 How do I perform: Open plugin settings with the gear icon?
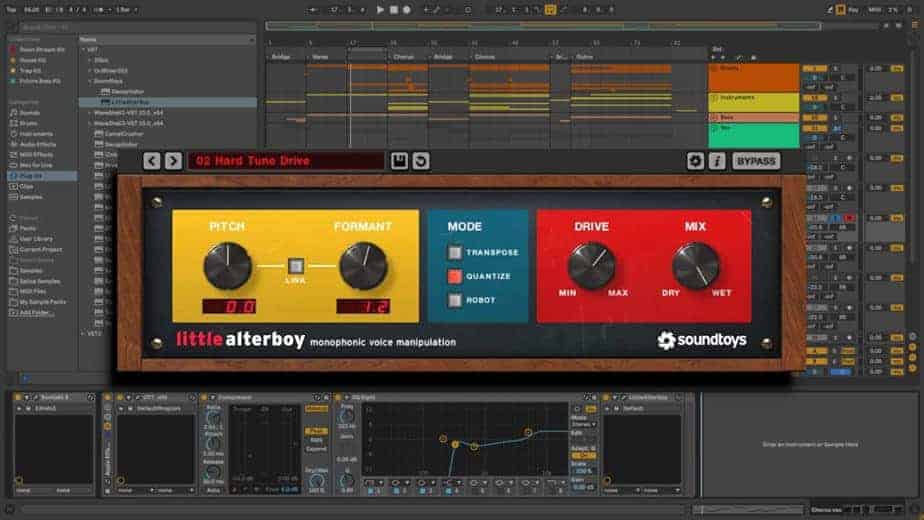(x=695, y=161)
